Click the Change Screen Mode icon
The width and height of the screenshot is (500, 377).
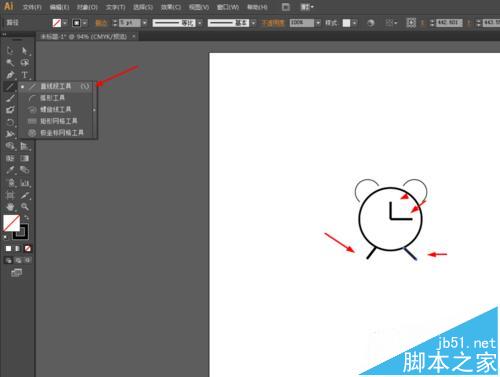pos(16,273)
